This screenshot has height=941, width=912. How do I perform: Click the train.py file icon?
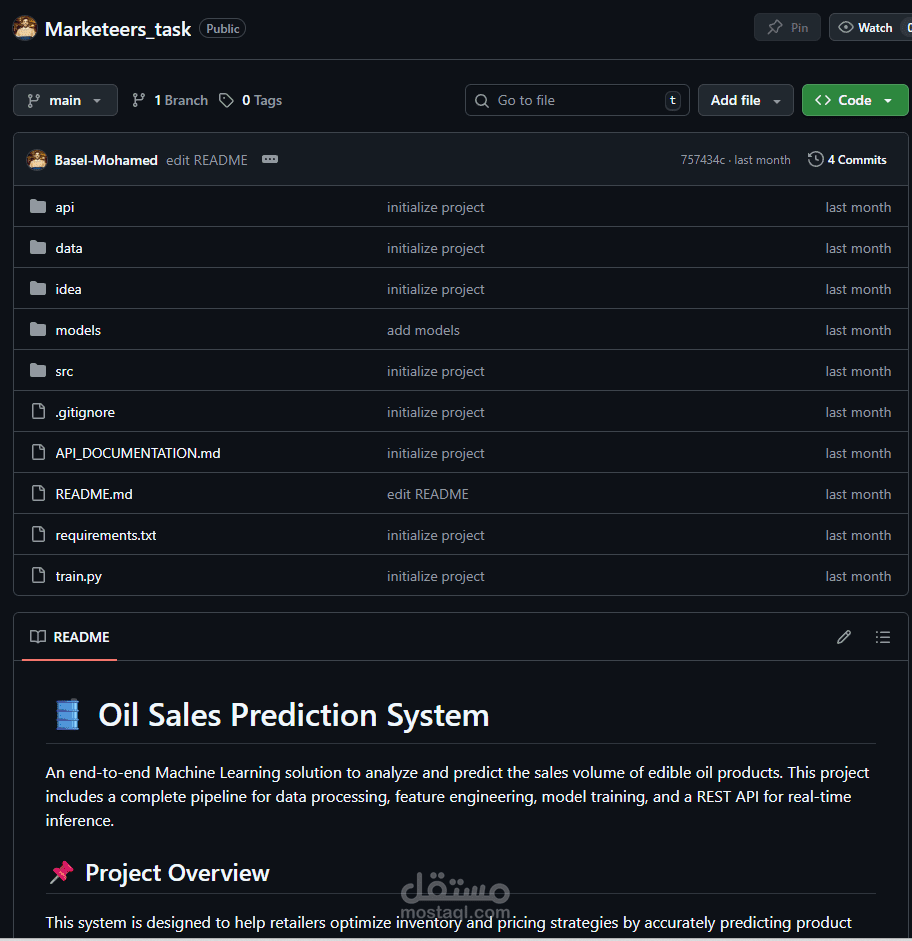pyautogui.click(x=38, y=576)
